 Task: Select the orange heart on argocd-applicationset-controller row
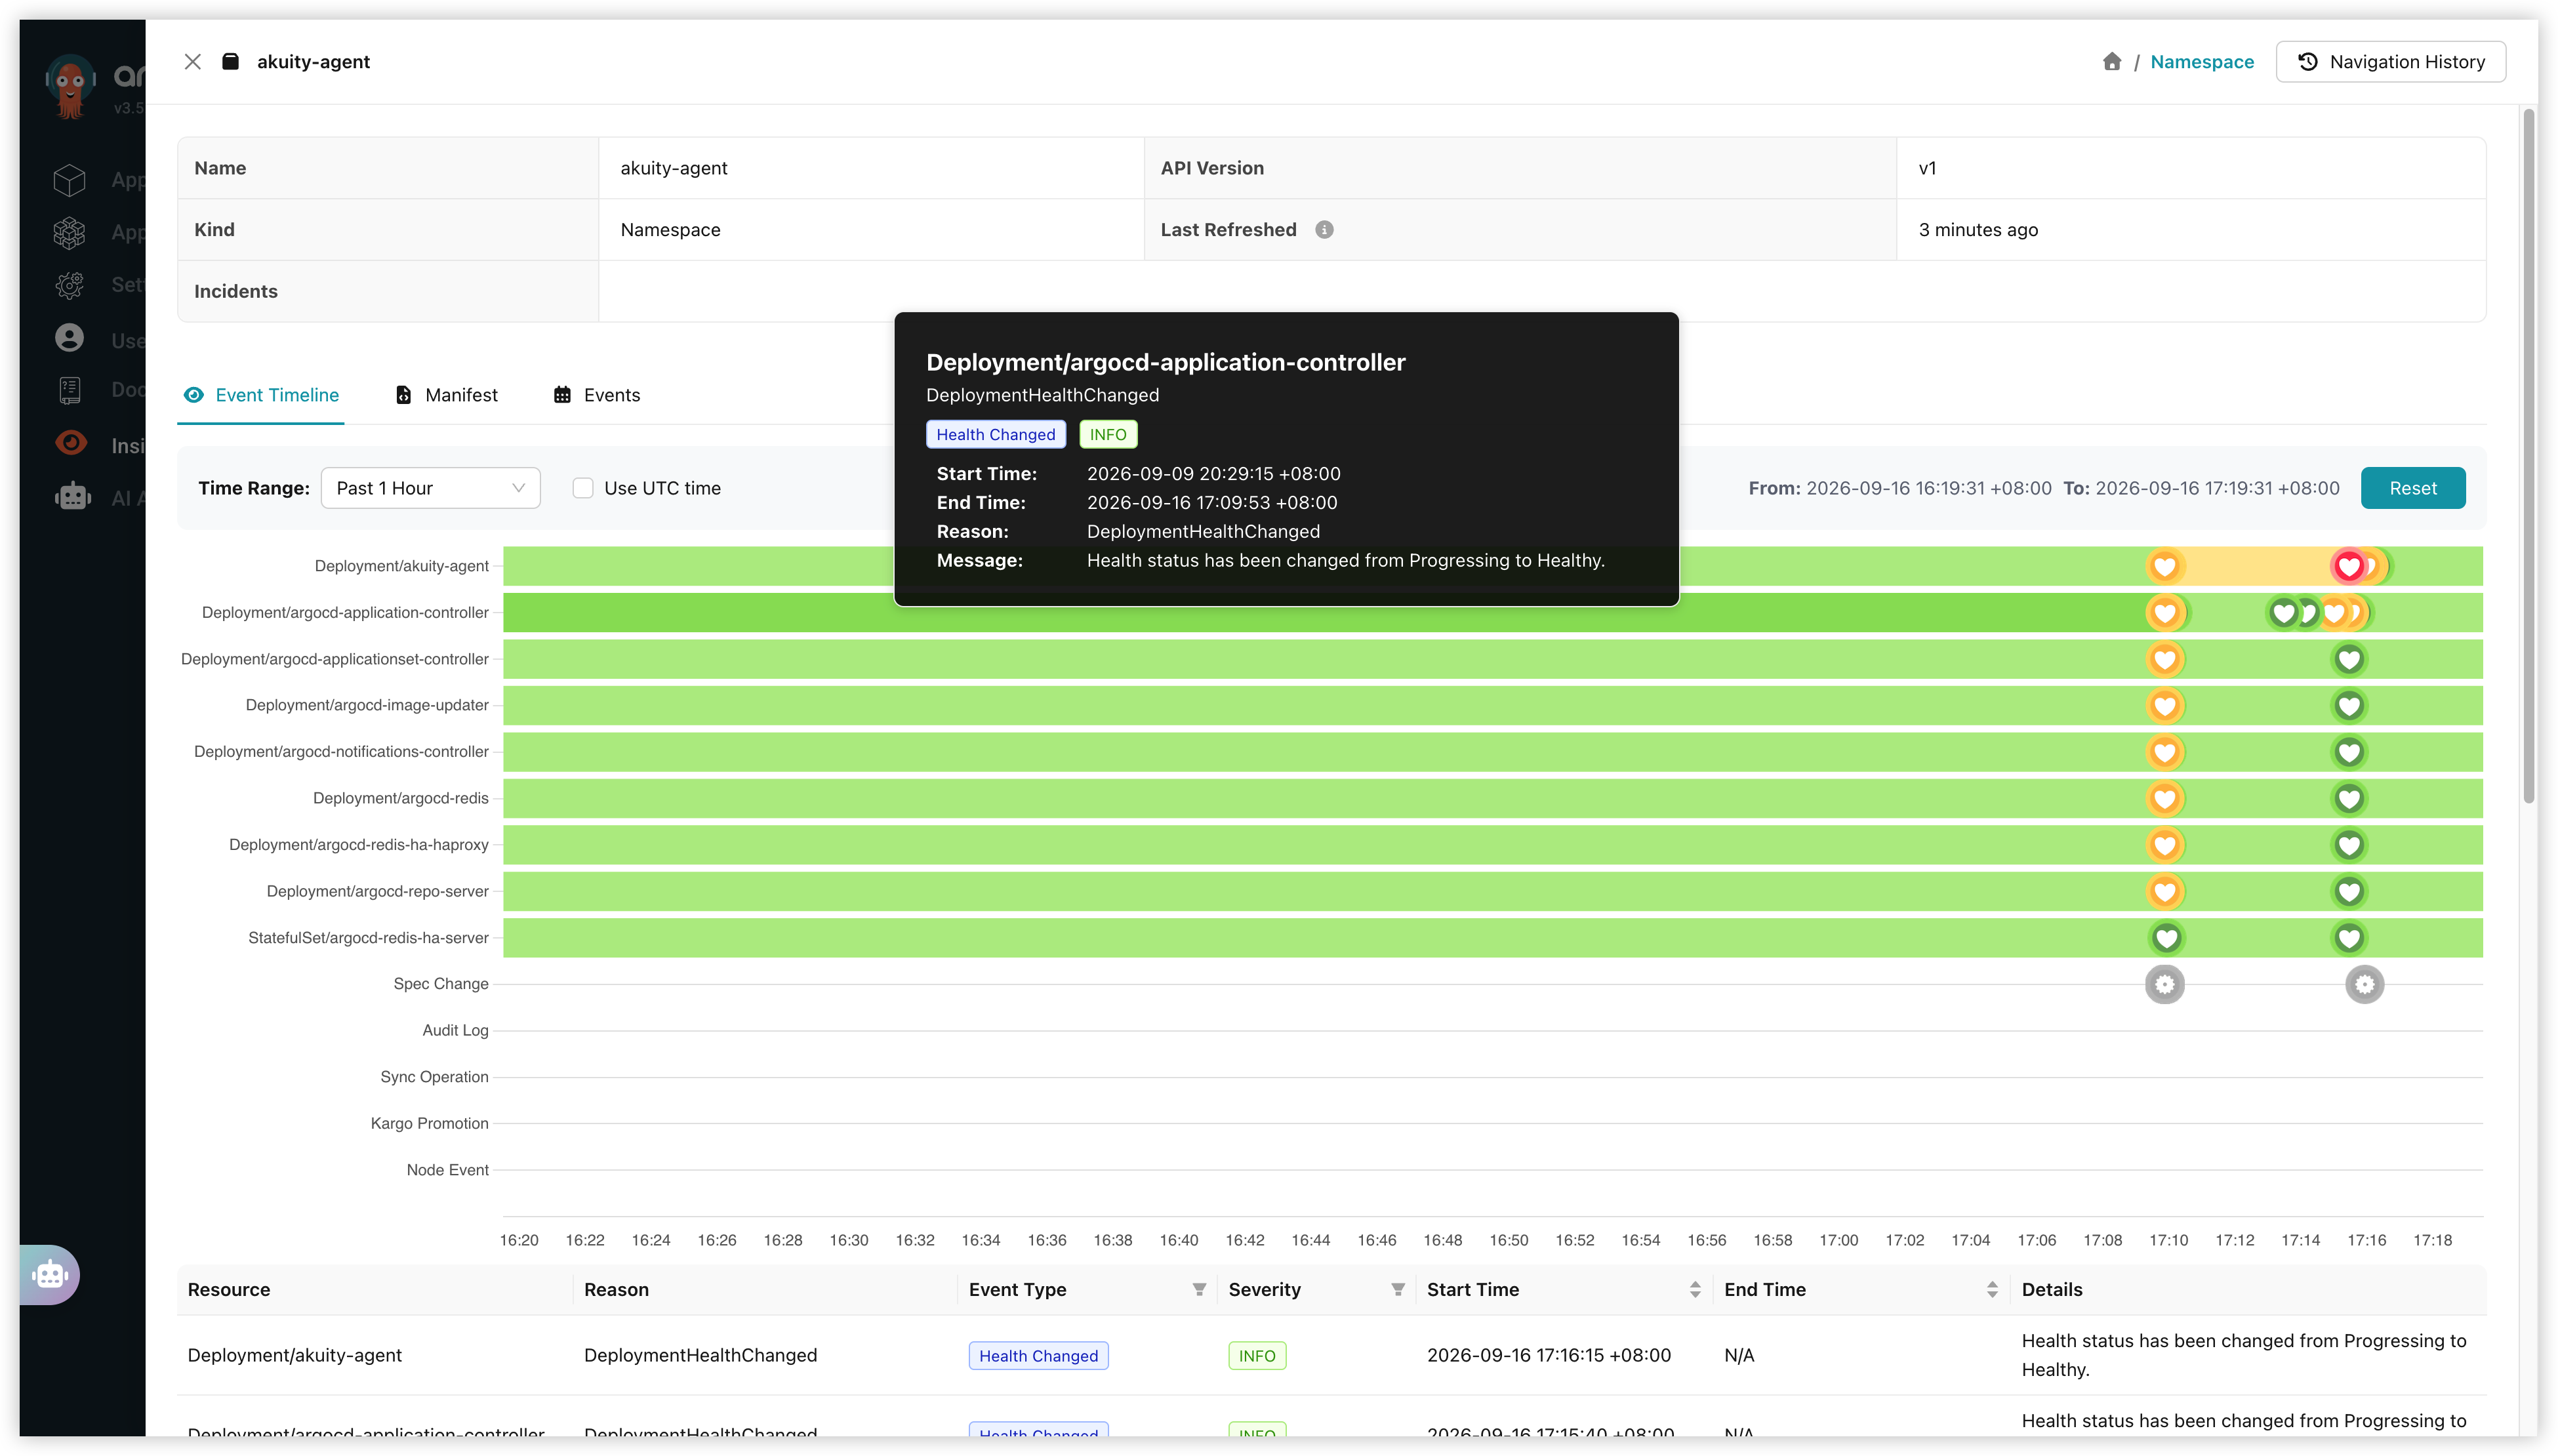coord(2164,659)
